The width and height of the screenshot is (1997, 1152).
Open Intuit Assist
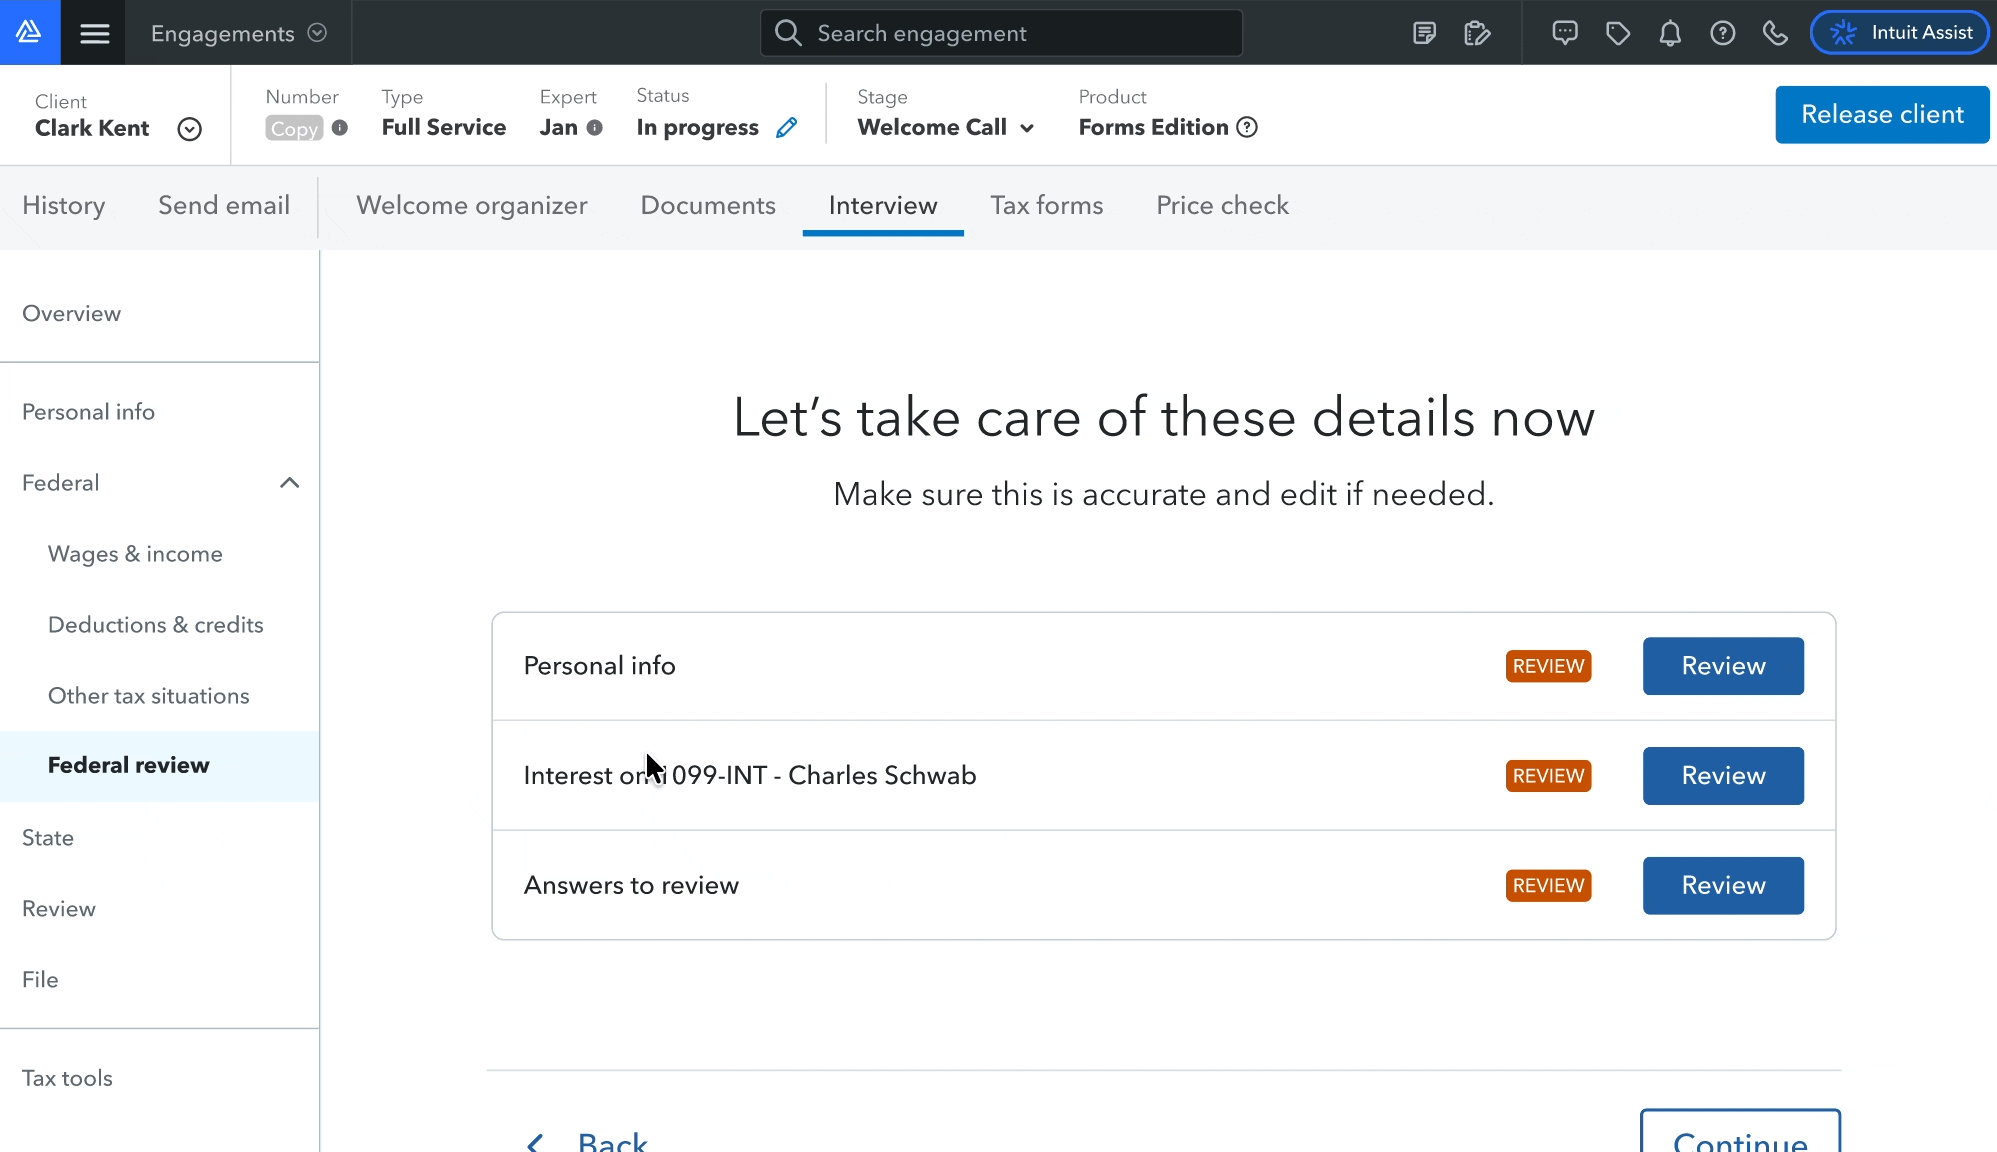(x=1900, y=33)
